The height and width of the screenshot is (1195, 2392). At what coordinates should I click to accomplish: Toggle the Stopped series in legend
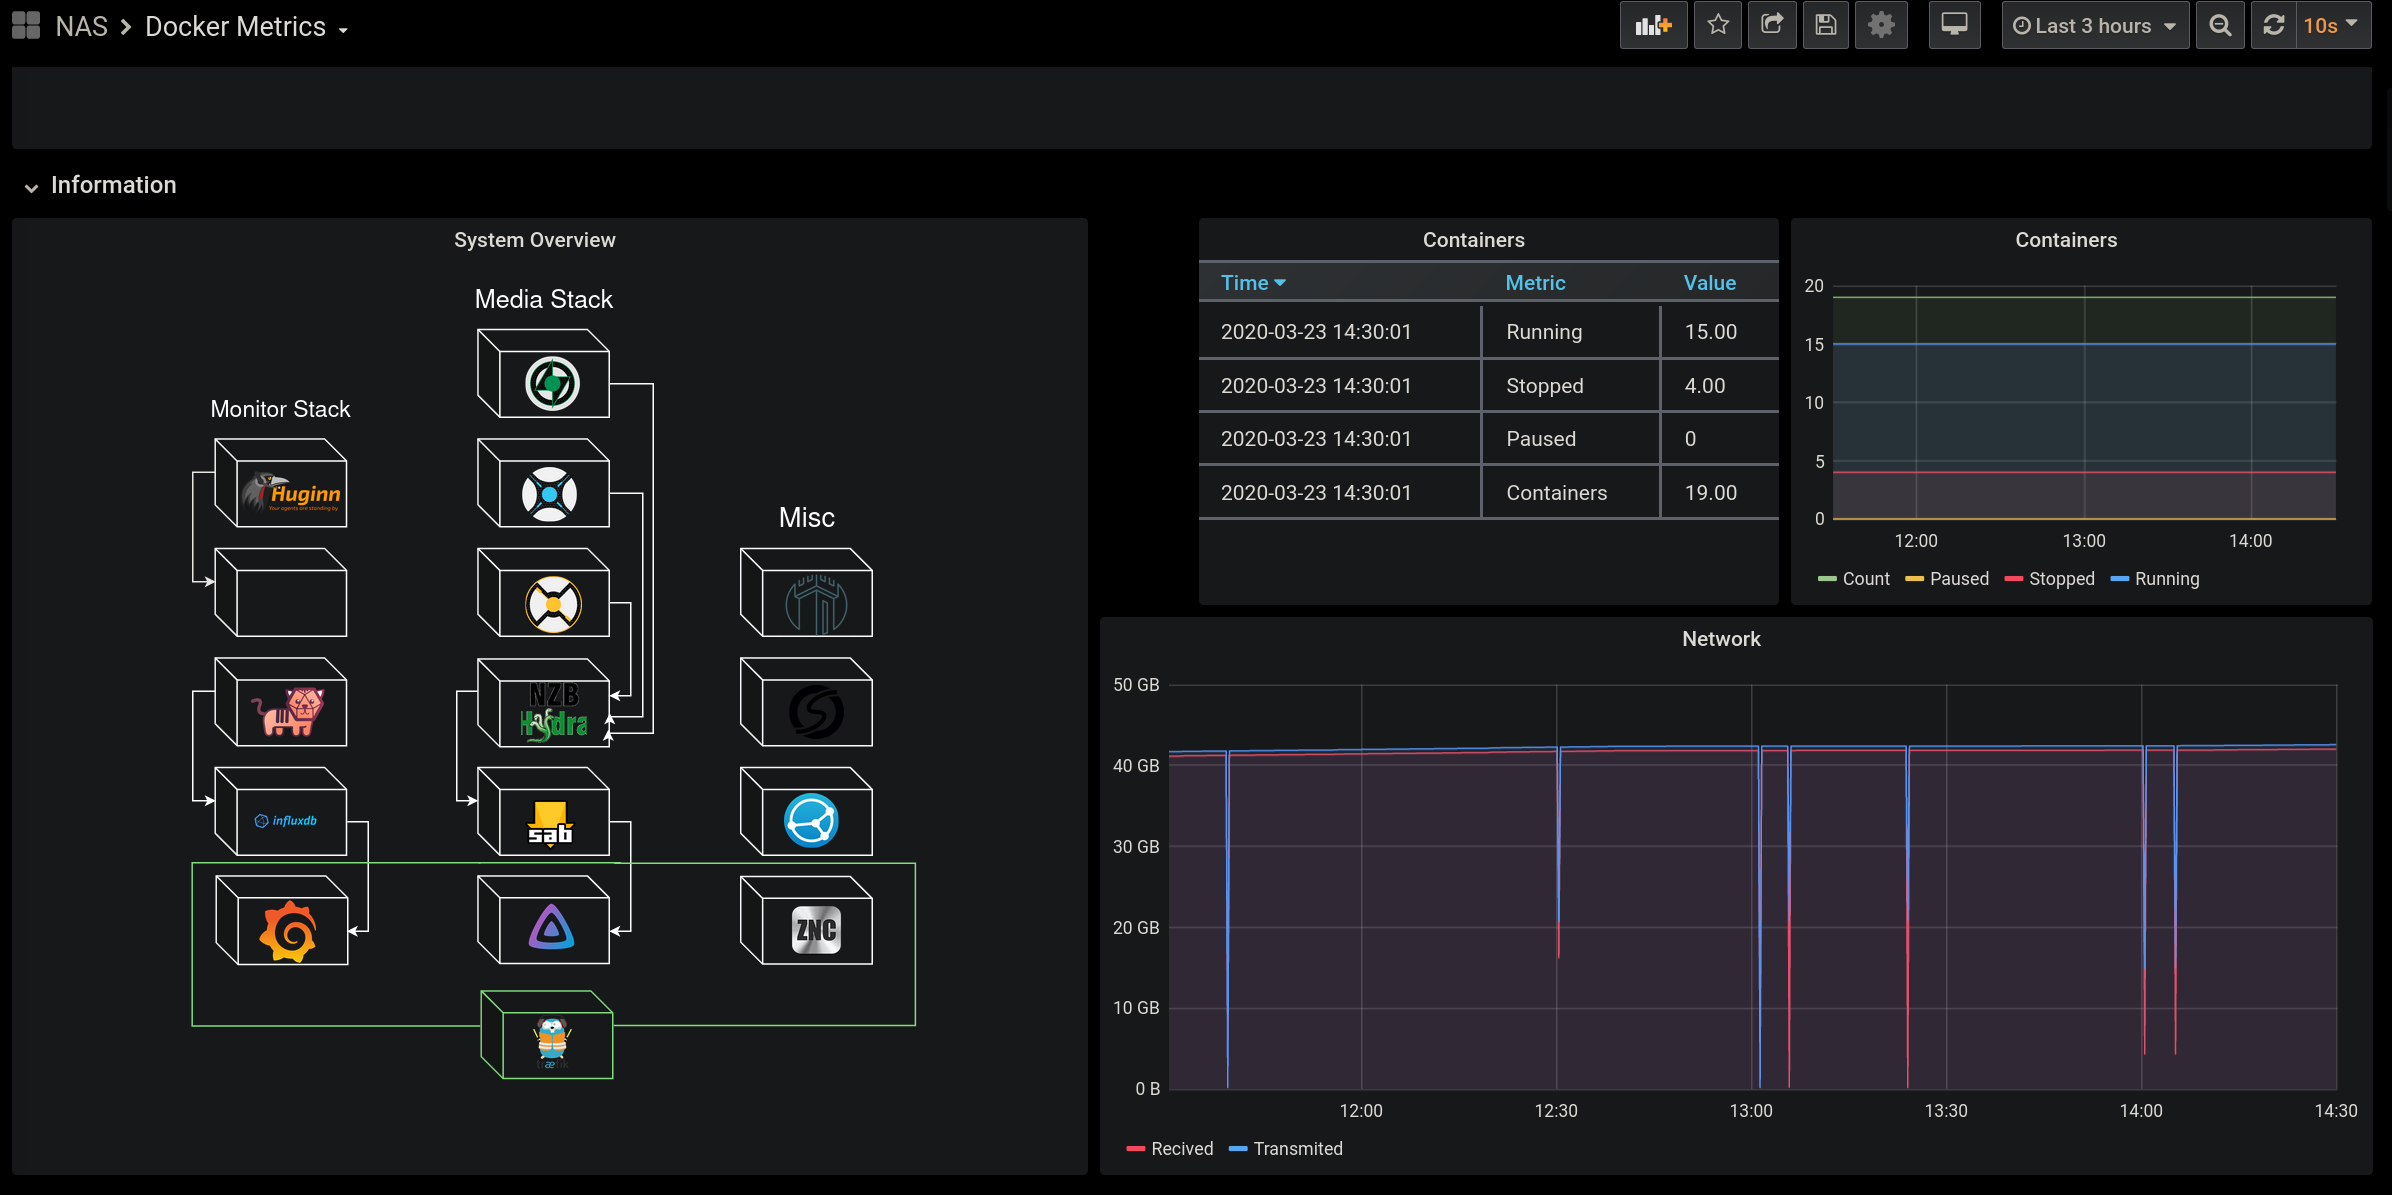click(x=2062, y=579)
